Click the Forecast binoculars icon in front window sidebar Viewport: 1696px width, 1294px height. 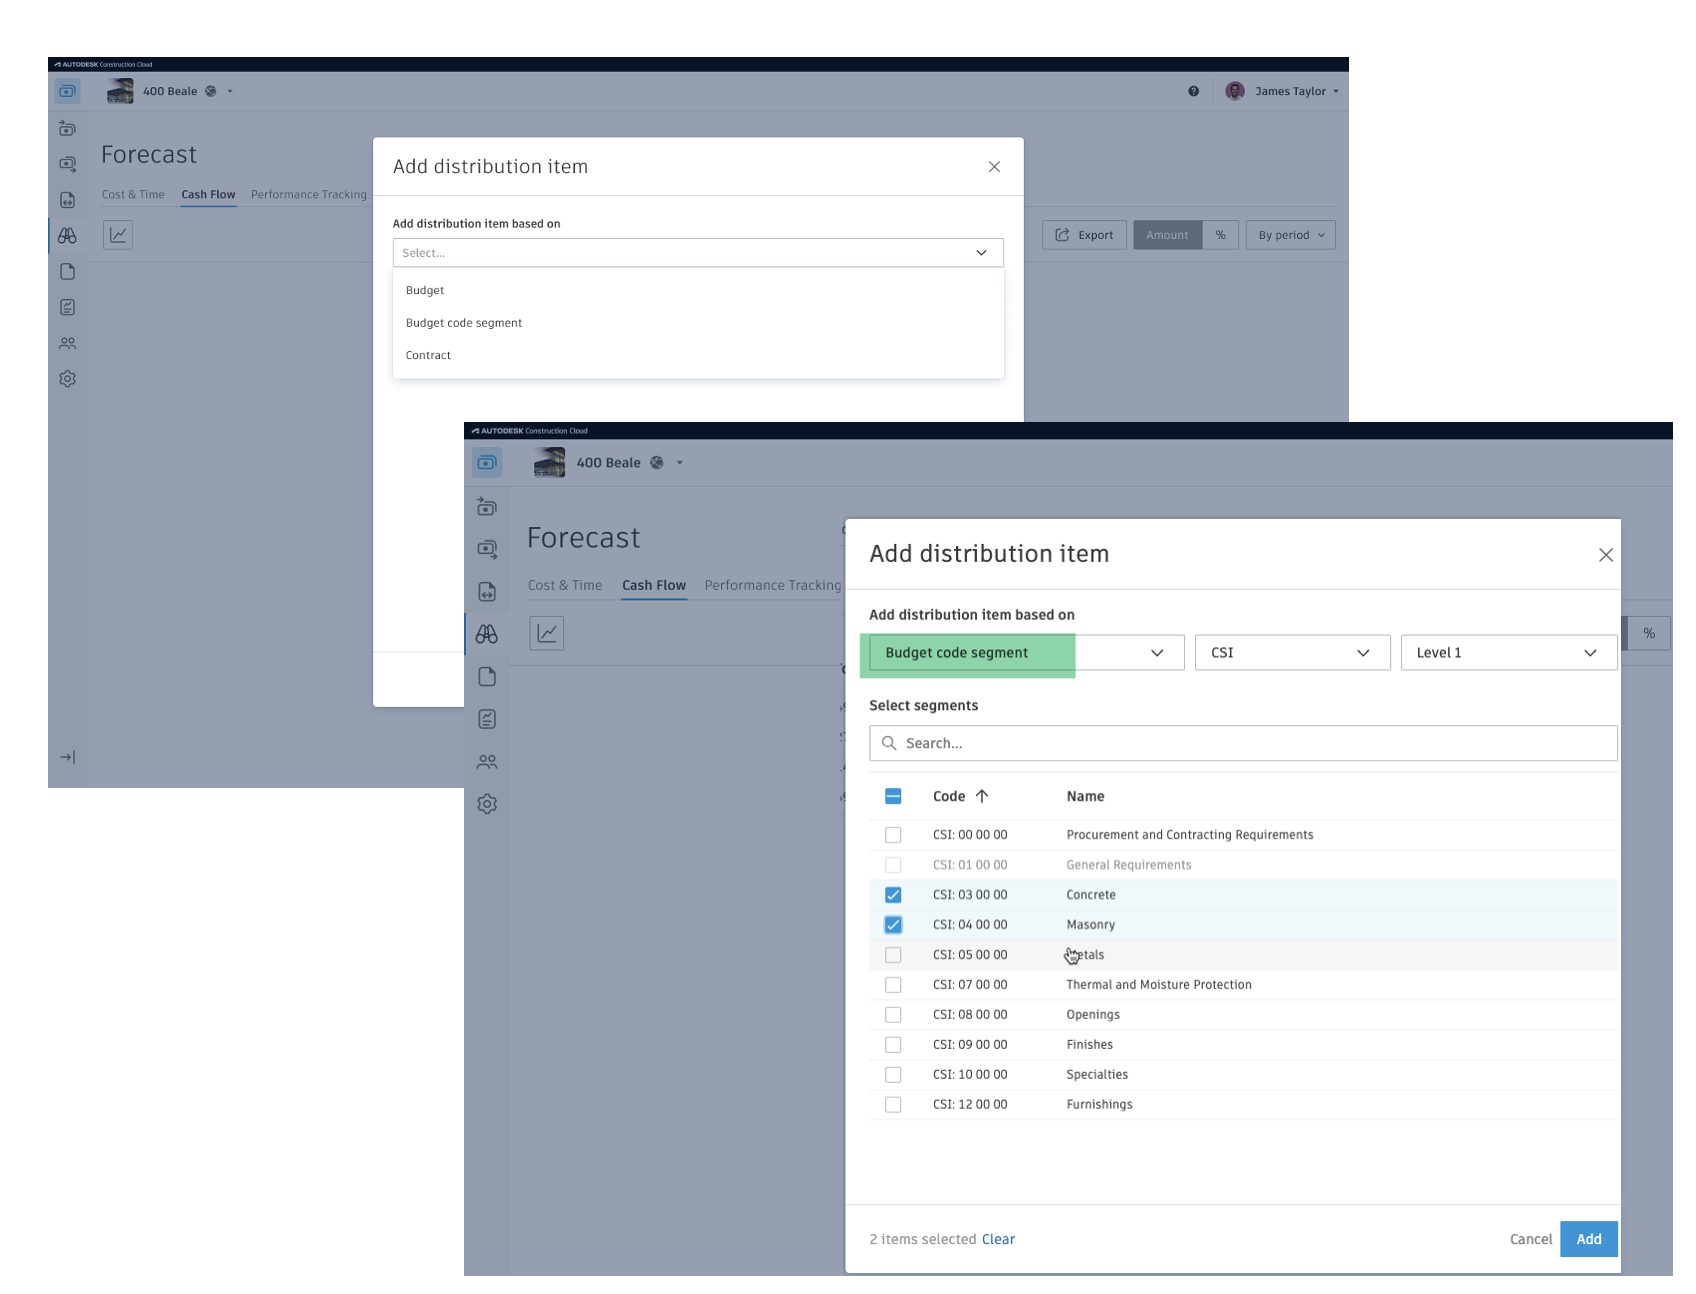487,634
